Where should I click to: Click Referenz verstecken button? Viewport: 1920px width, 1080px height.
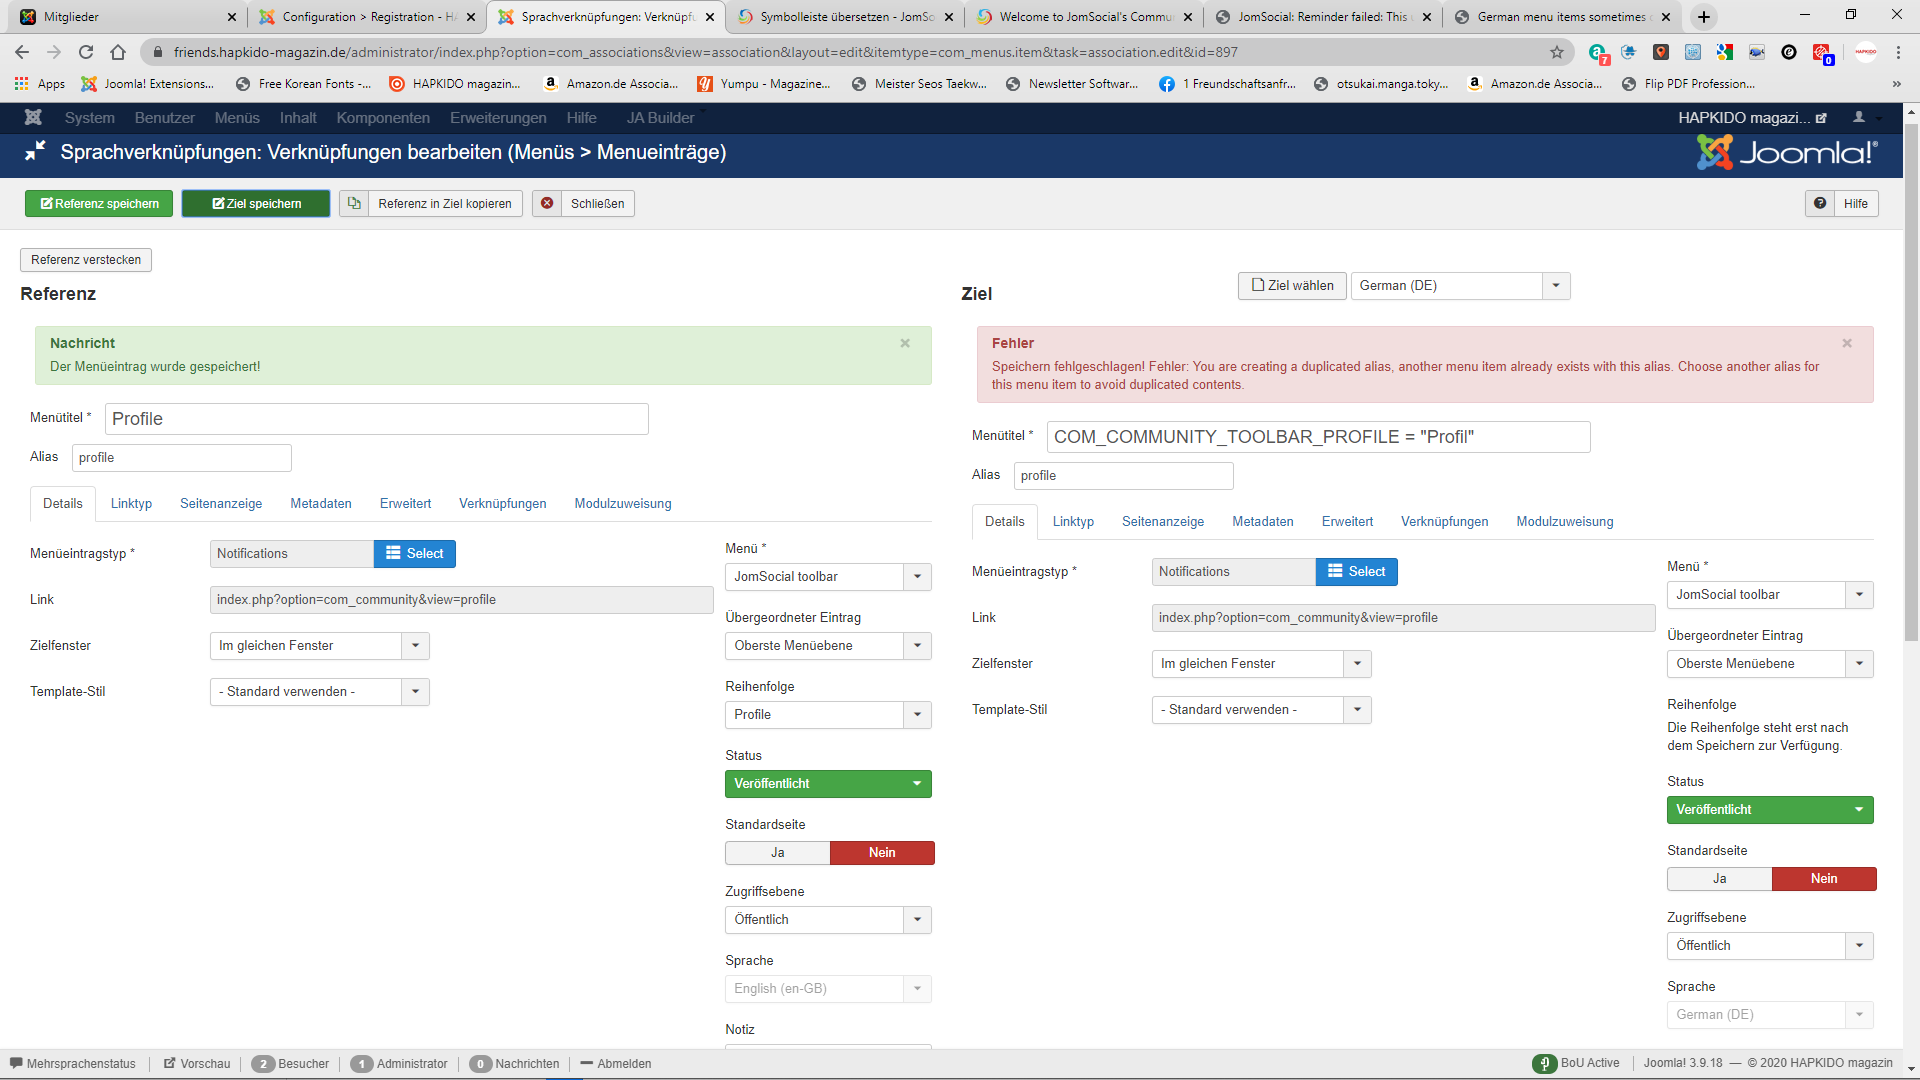(x=86, y=260)
